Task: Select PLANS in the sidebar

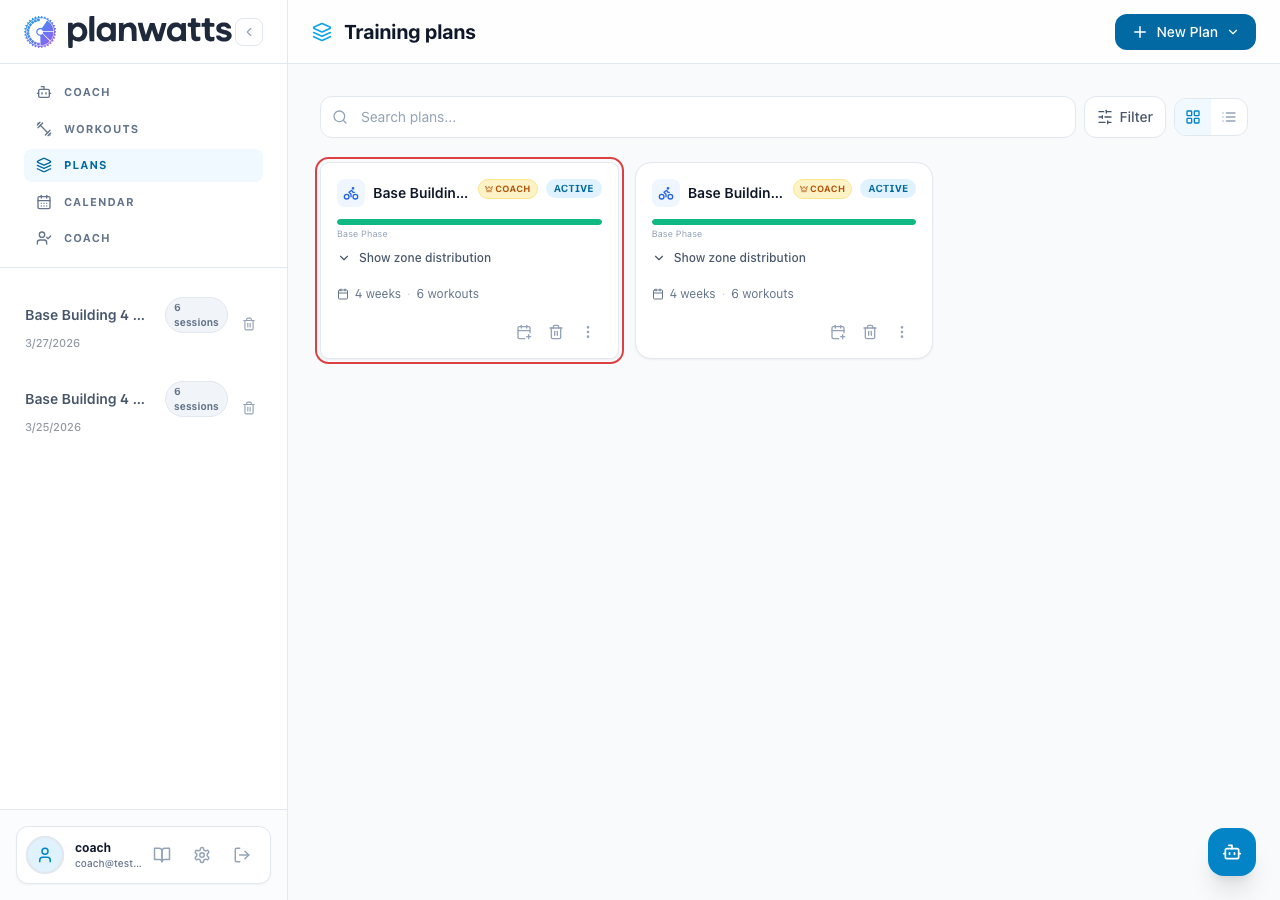Action: click(x=143, y=165)
